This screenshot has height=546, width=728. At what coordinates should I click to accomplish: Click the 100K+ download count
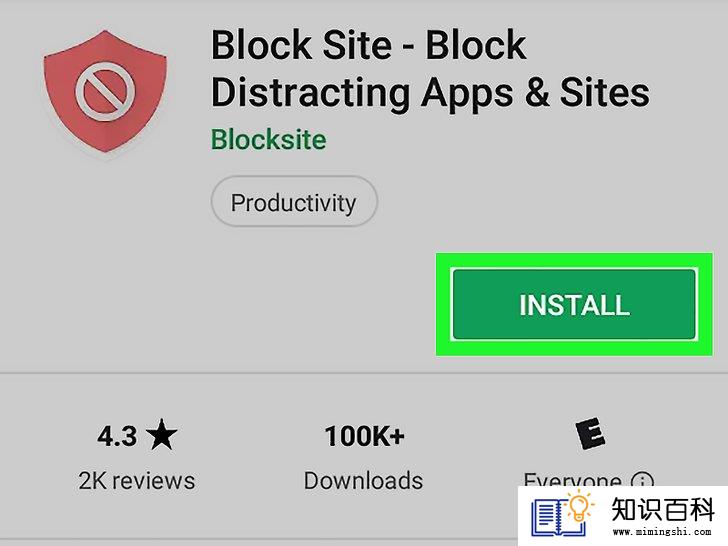(364, 436)
